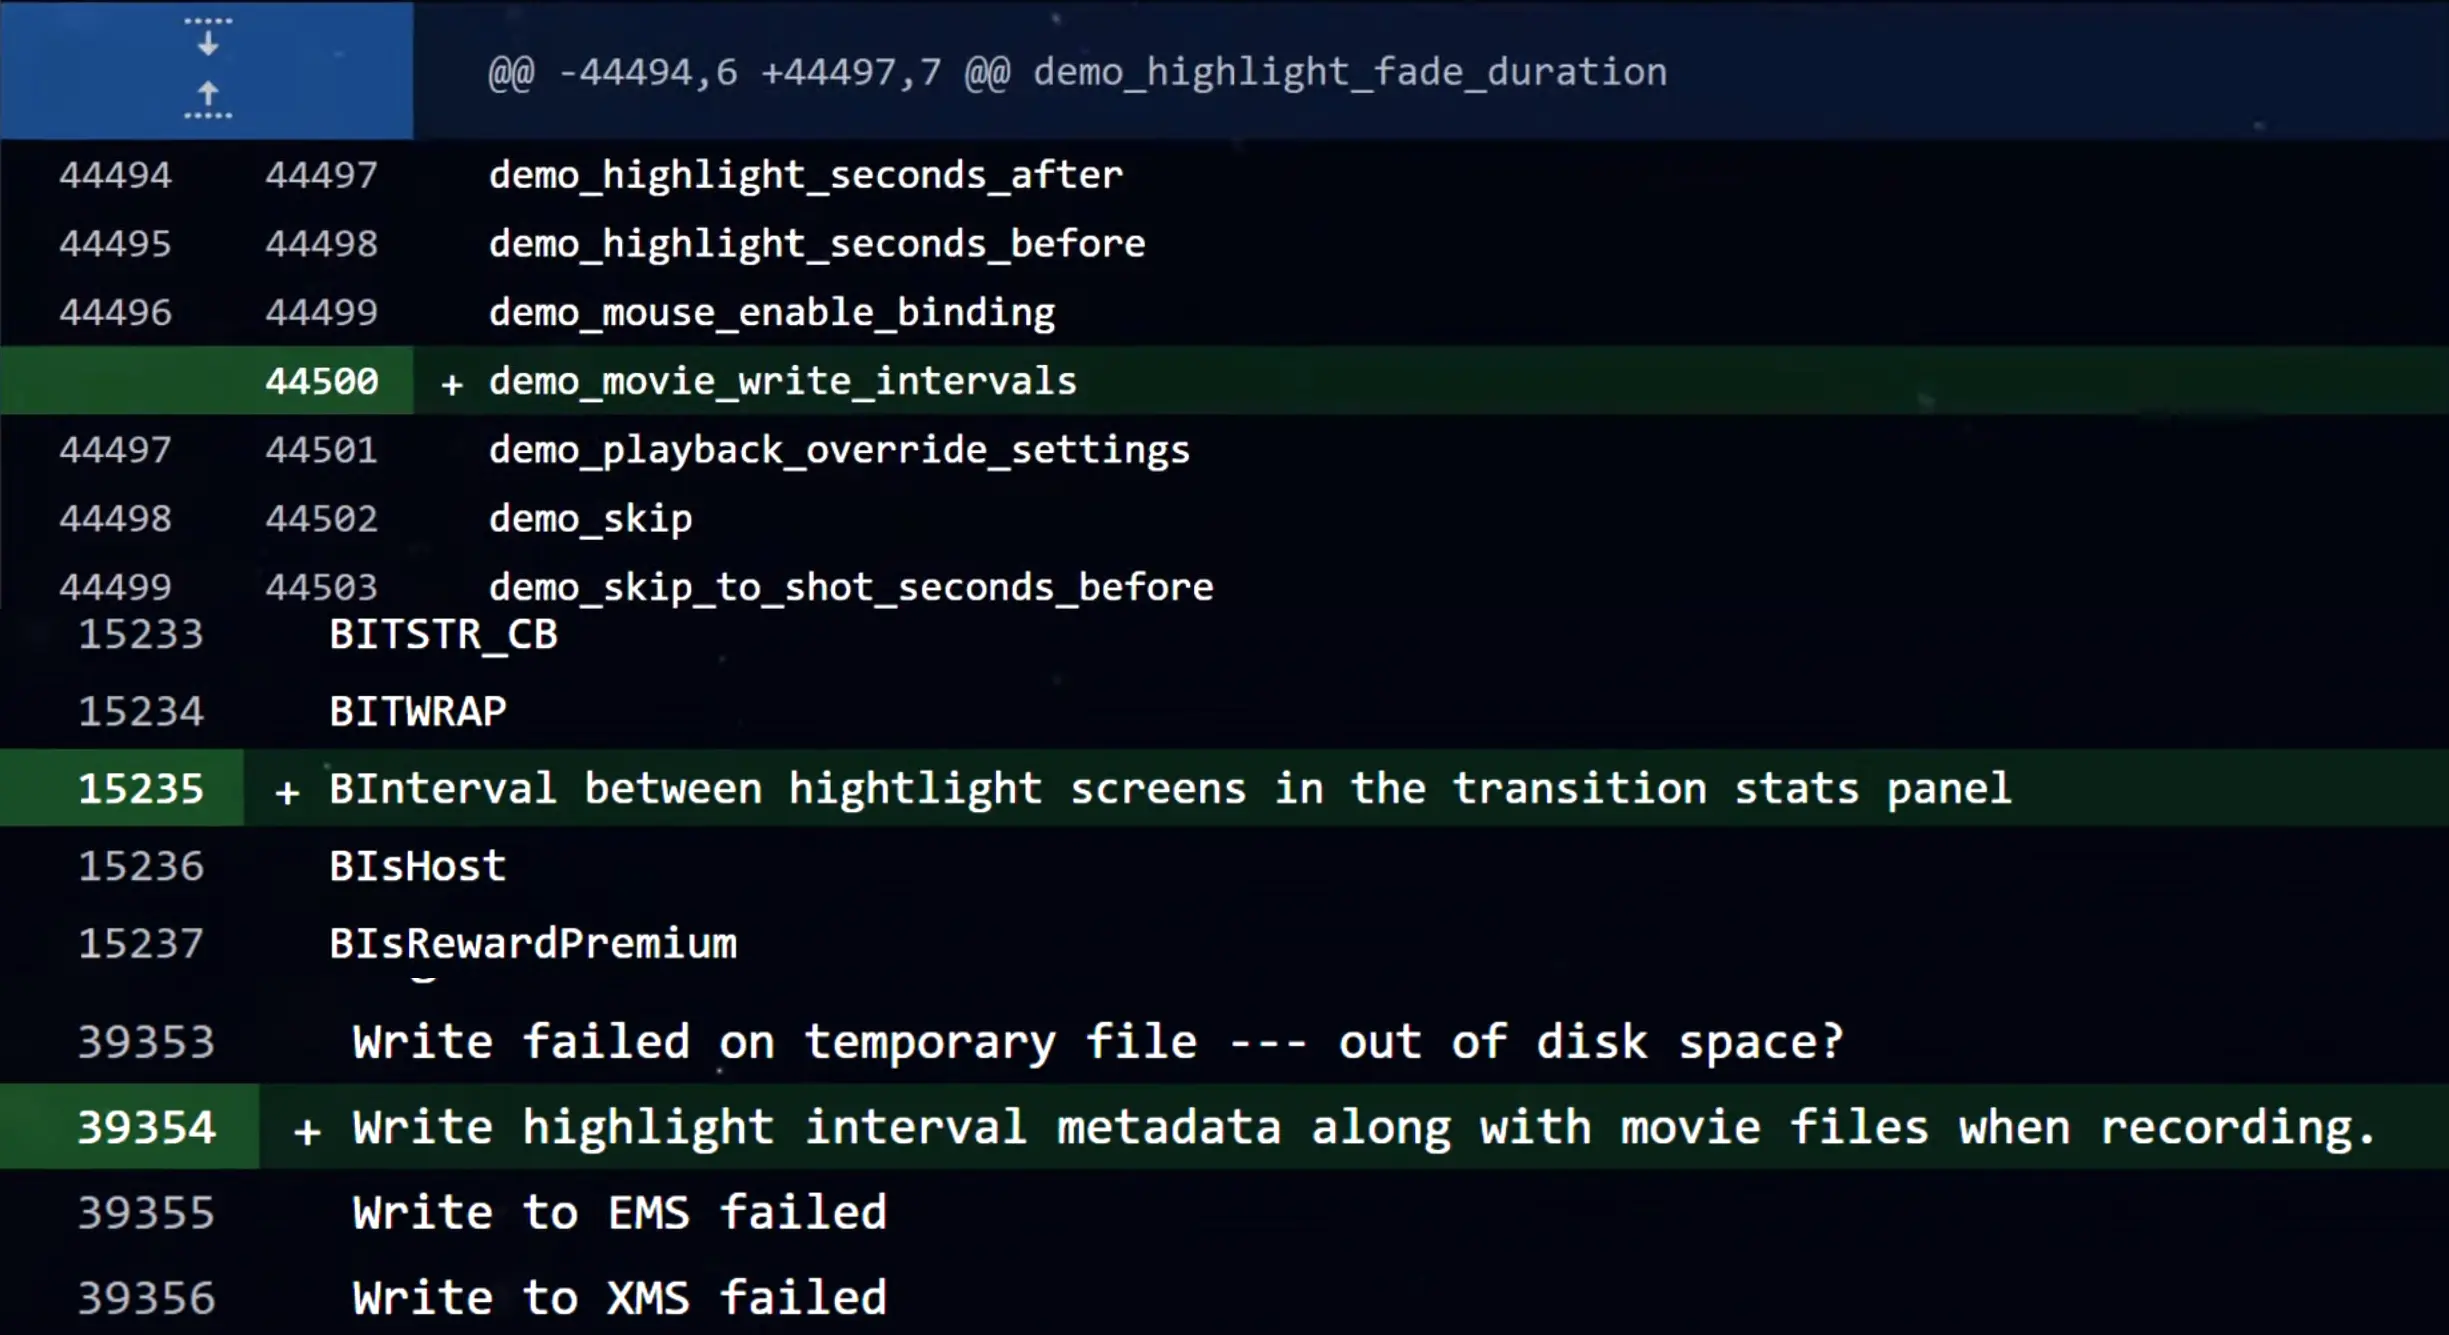This screenshot has width=2449, height=1335.
Task: Click old line number 44494
Action: 115,175
